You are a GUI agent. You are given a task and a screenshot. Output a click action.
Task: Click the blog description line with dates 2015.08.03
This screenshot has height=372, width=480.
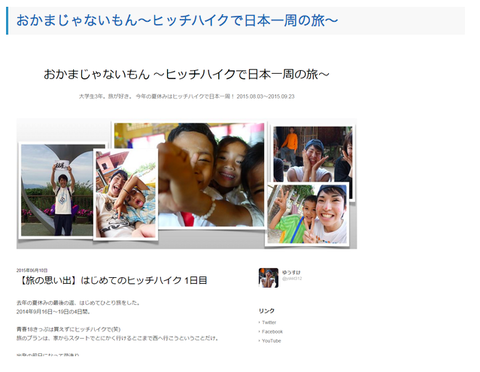click(x=187, y=96)
